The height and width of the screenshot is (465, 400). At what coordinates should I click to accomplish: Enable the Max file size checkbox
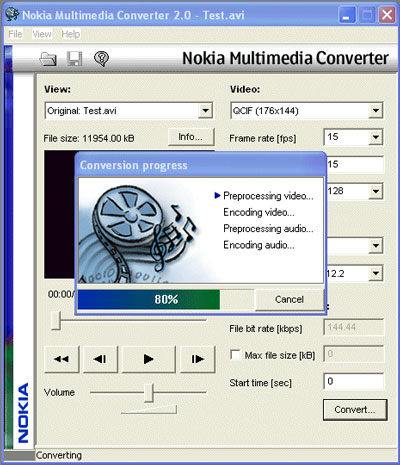(236, 355)
